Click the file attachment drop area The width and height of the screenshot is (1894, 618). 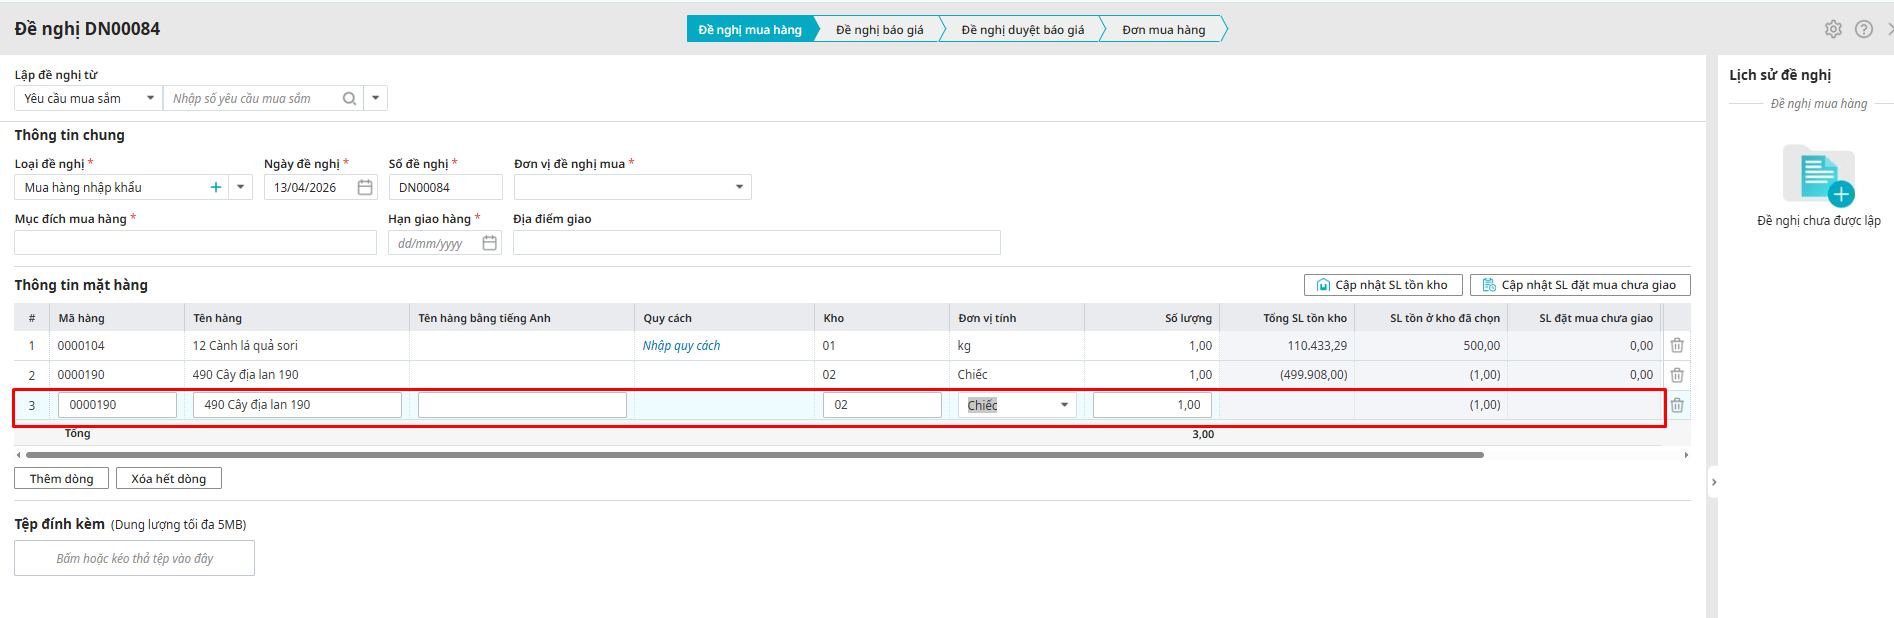point(134,558)
